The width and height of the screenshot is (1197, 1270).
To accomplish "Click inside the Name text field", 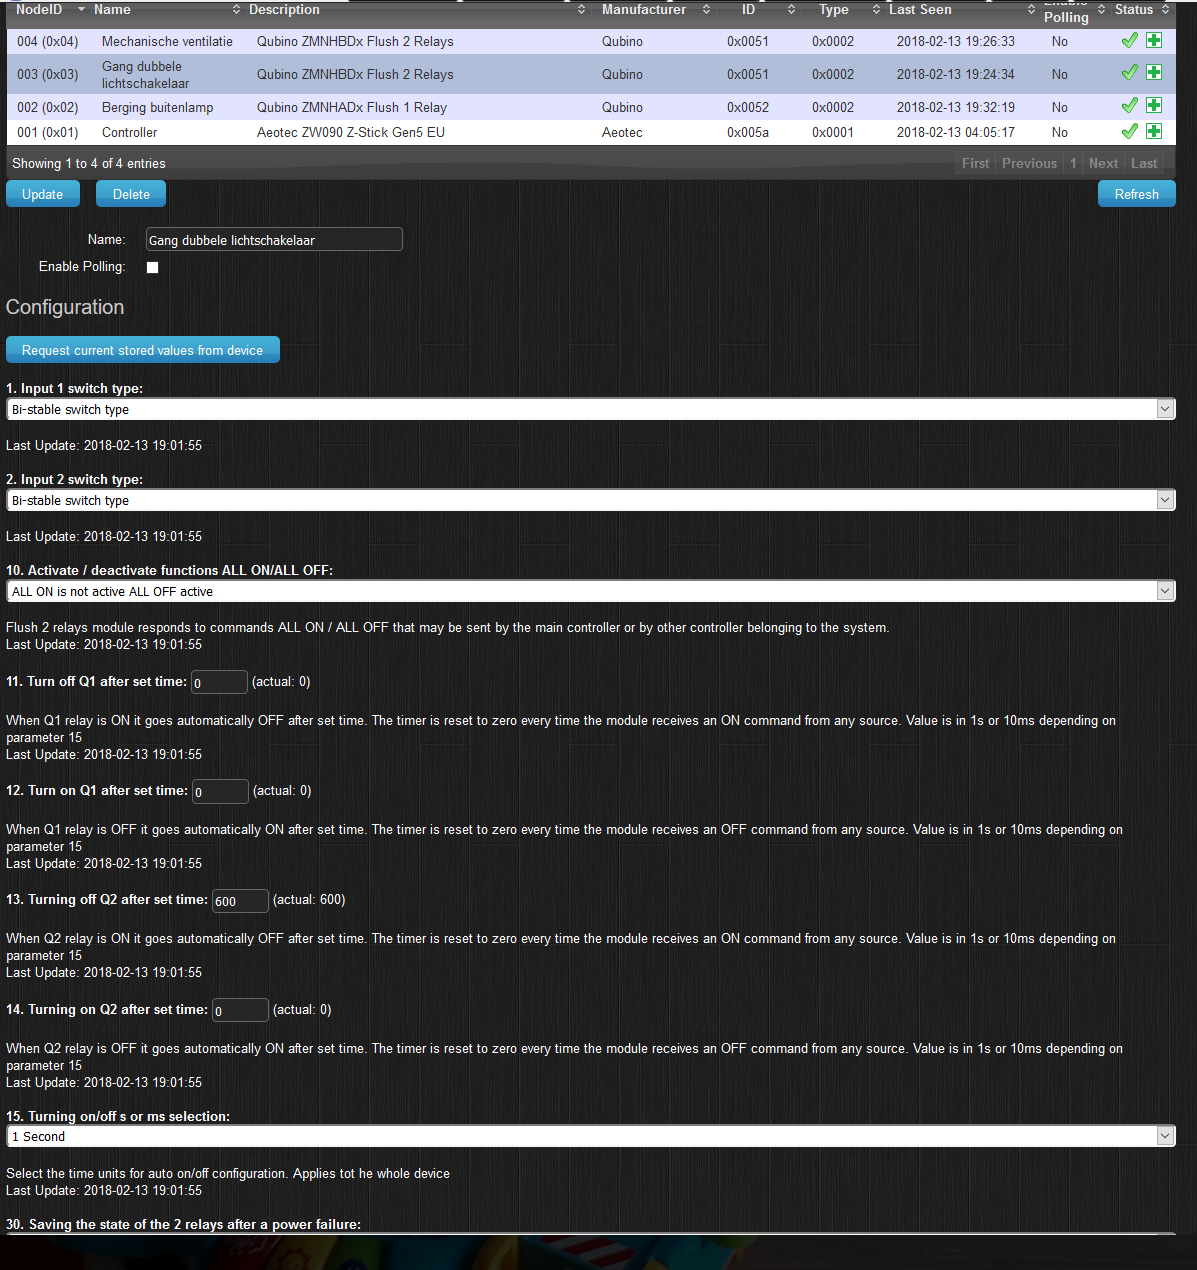I will click(273, 239).
